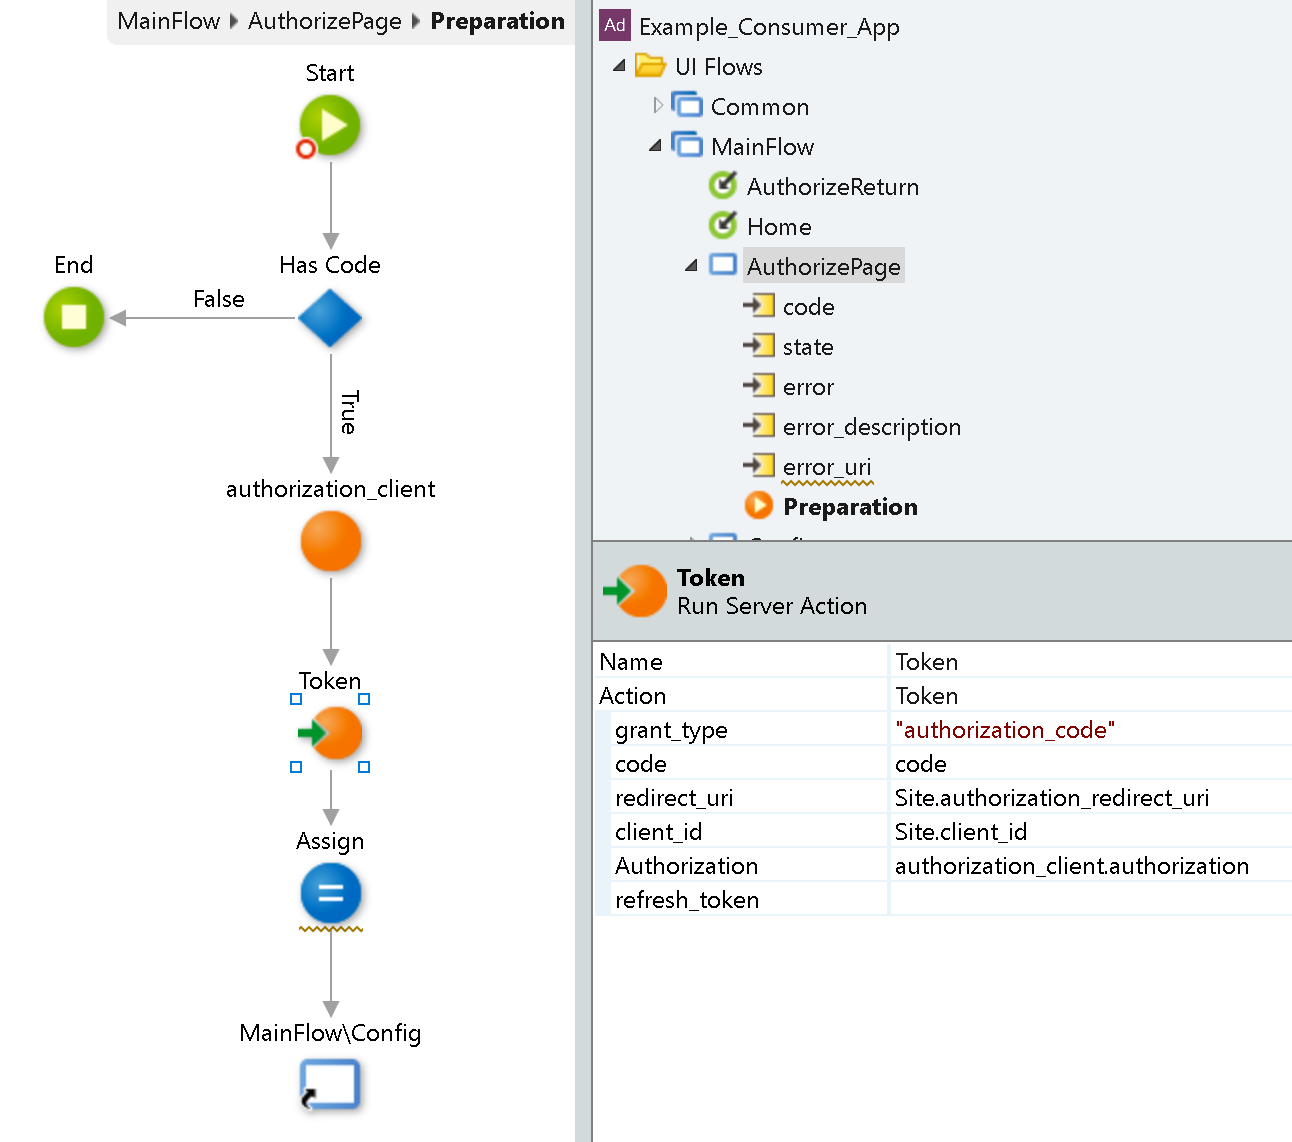The height and width of the screenshot is (1142, 1292).
Task: Select the state input parameter
Action: 759,345
